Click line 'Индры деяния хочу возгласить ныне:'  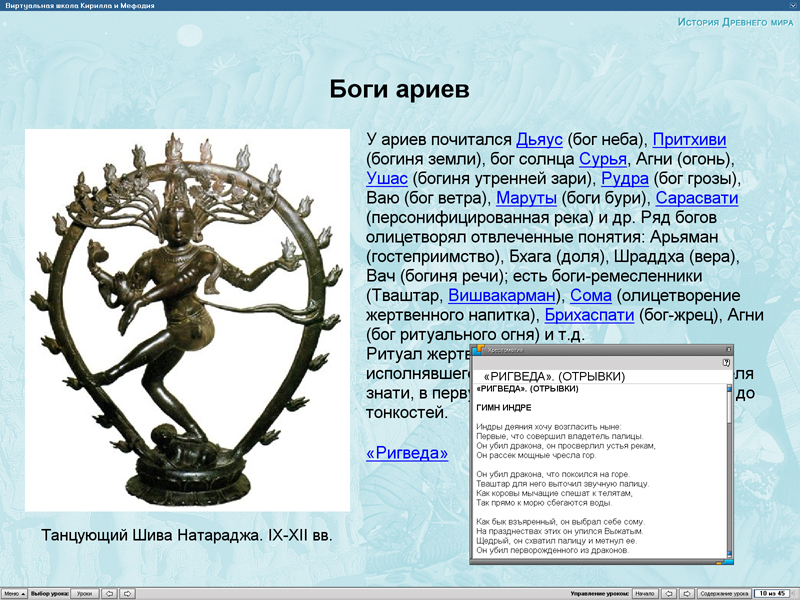point(549,427)
